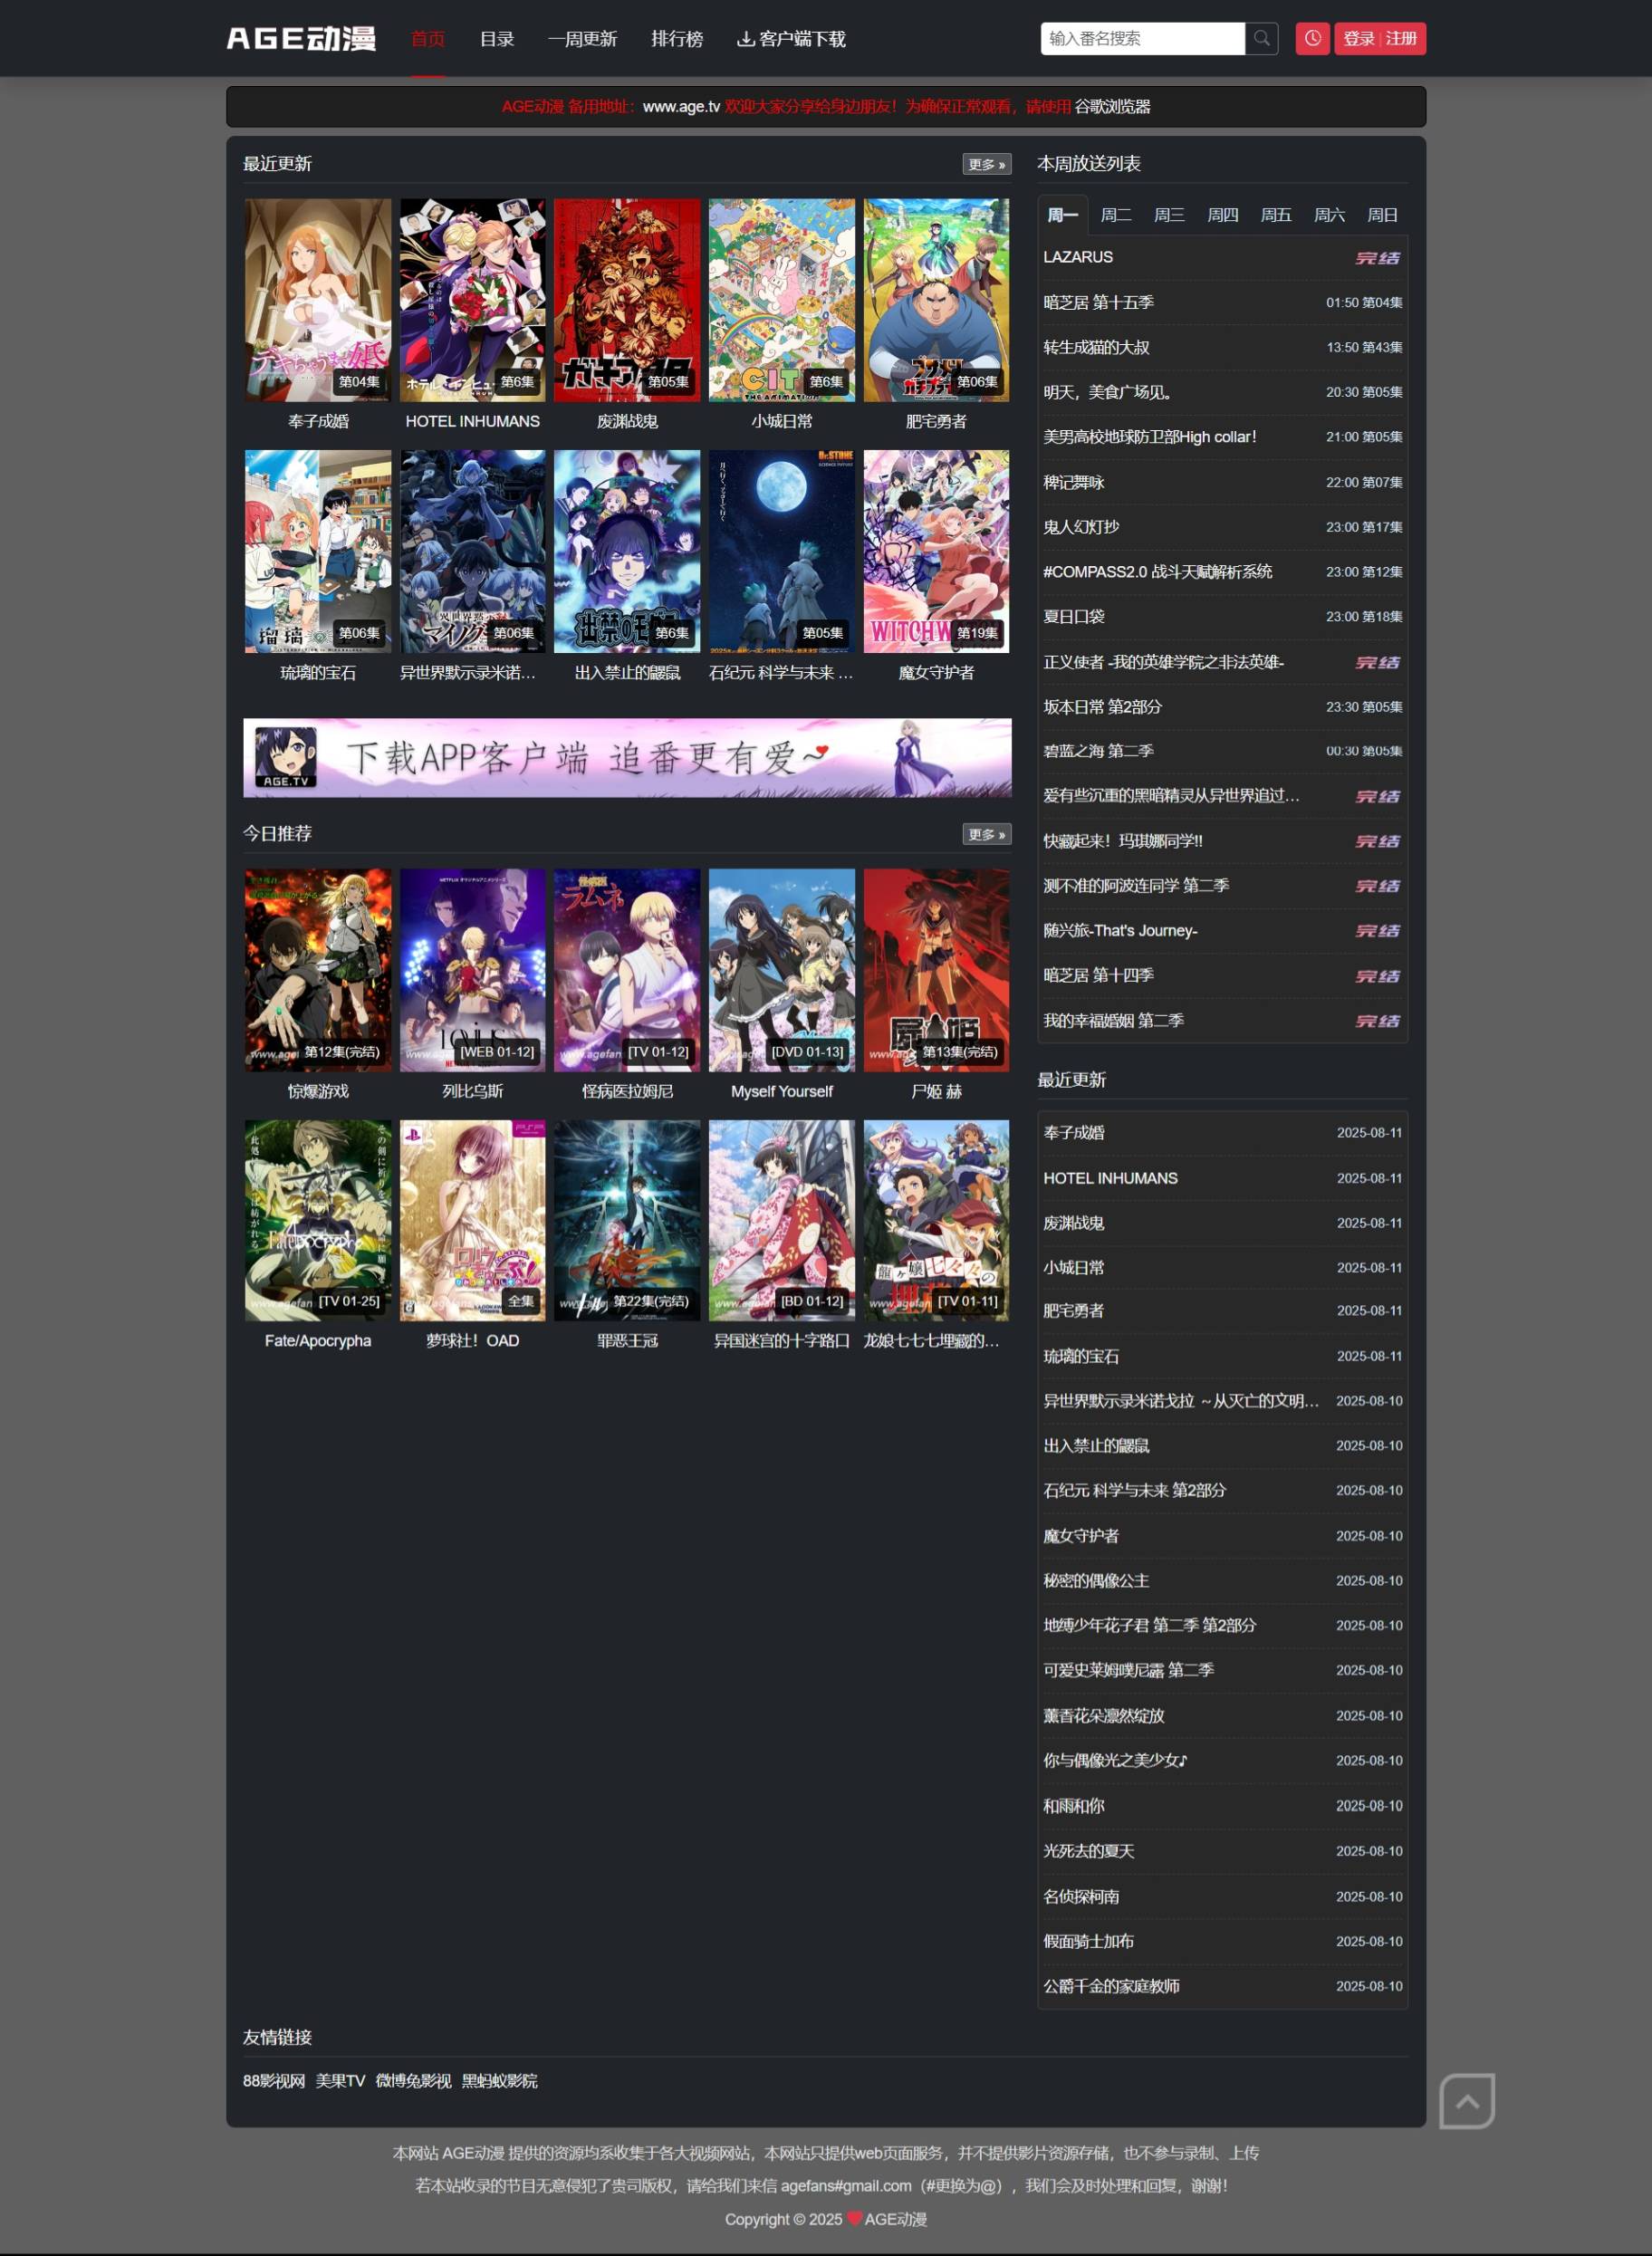The image size is (1652, 2256).
Task: Open the 肥宅勇者 poster thumbnail
Action: pyautogui.click(x=935, y=300)
